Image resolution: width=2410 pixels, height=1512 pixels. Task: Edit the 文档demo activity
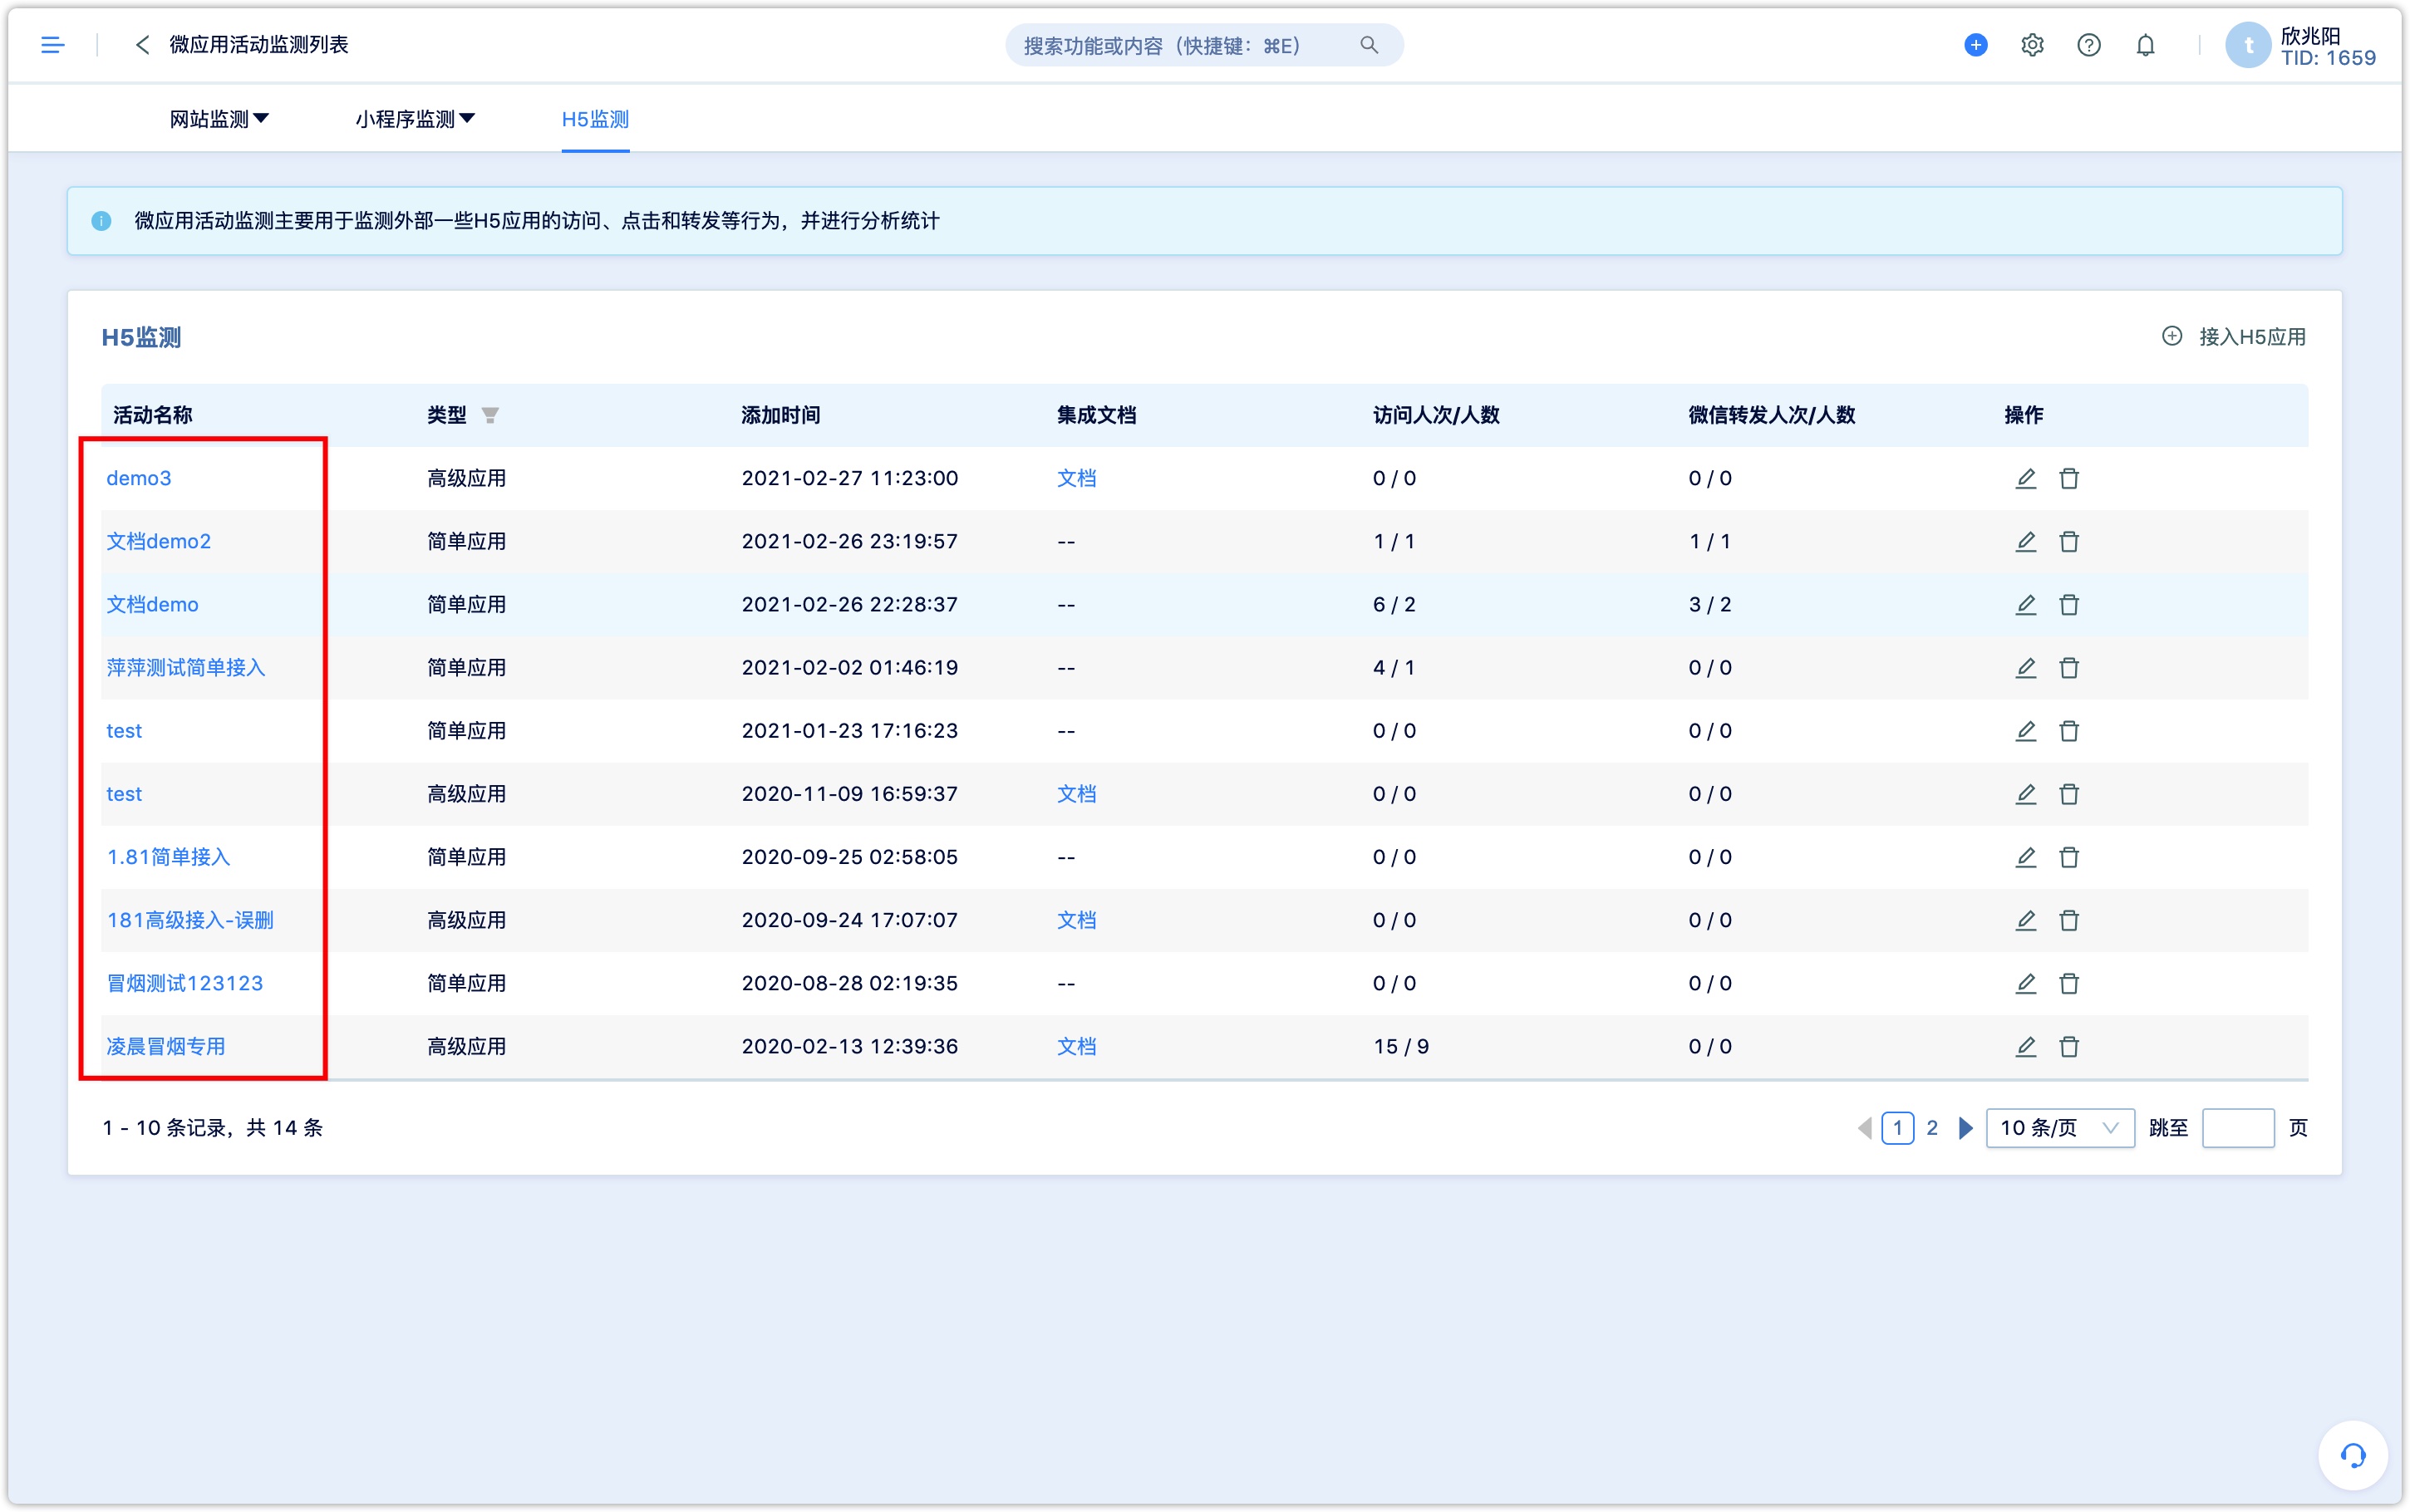pyautogui.click(x=2025, y=604)
